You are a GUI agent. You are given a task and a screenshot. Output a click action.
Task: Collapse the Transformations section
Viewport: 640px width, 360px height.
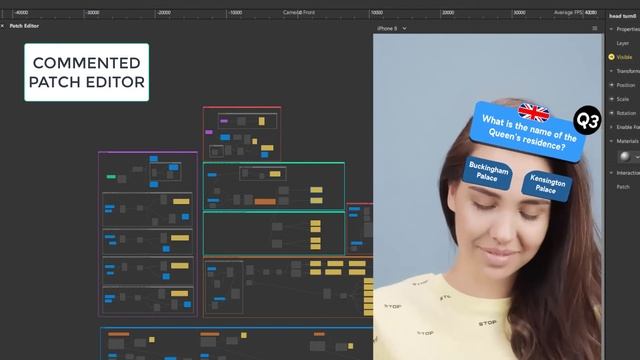point(611,71)
